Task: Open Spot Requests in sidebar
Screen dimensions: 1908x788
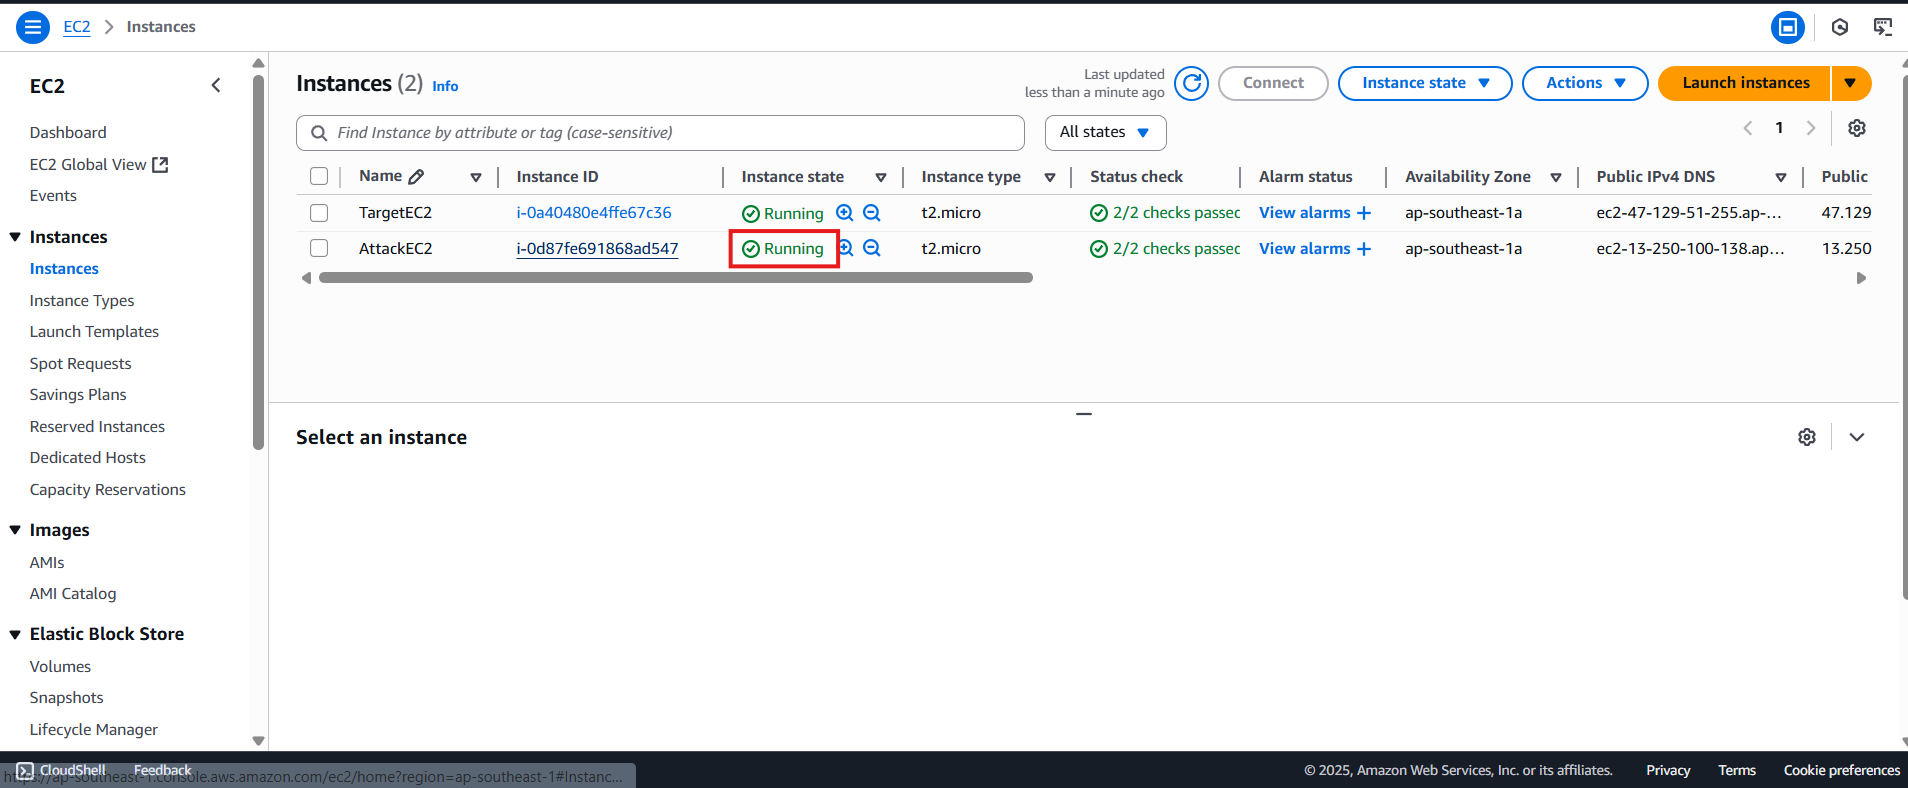Action: (80, 364)
